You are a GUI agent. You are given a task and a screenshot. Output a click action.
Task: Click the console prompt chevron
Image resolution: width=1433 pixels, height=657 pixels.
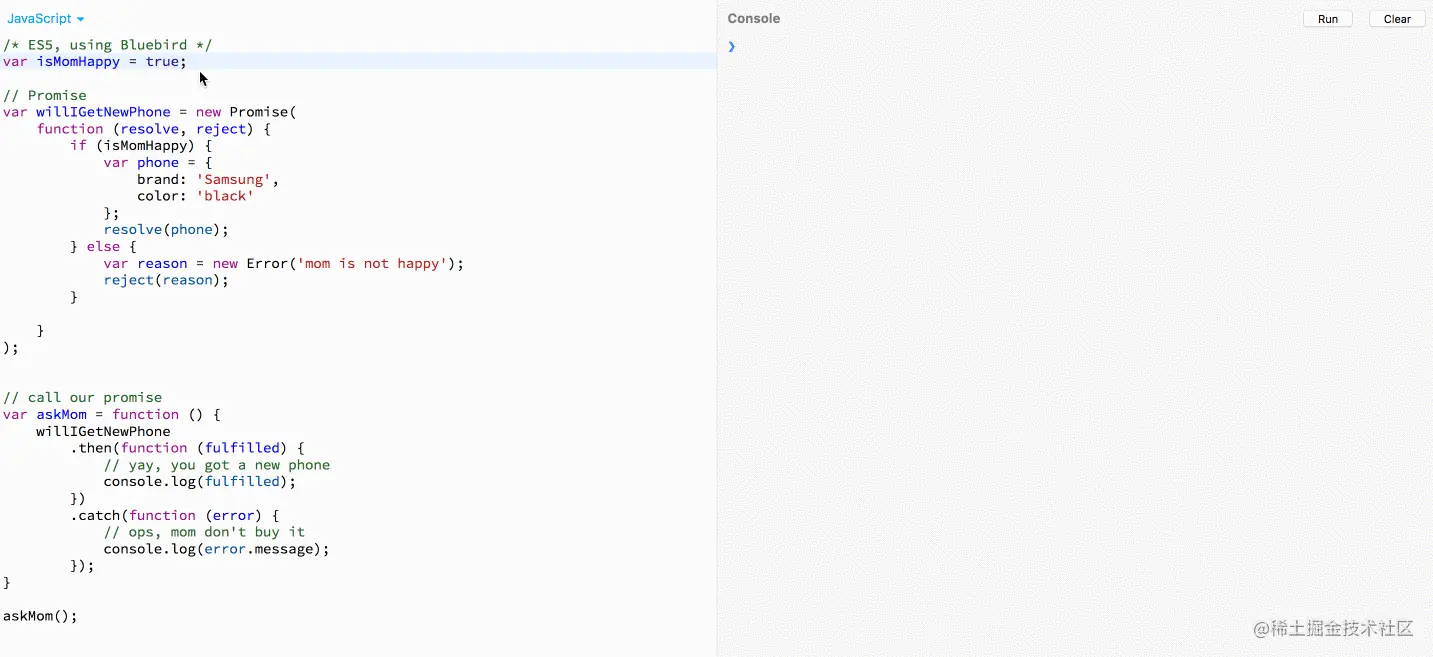pos(731,46)
